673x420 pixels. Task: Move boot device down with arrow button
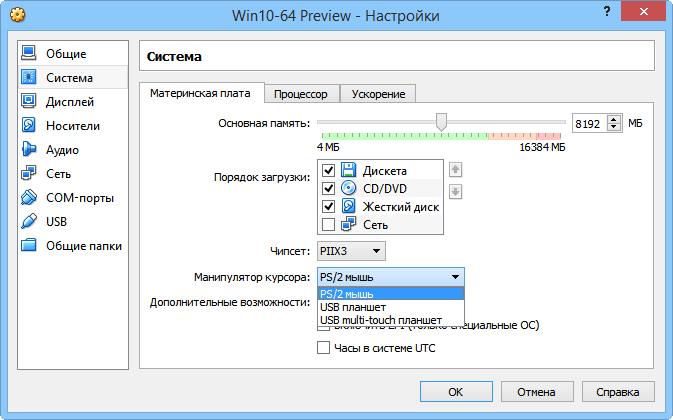tap(455, 191)
